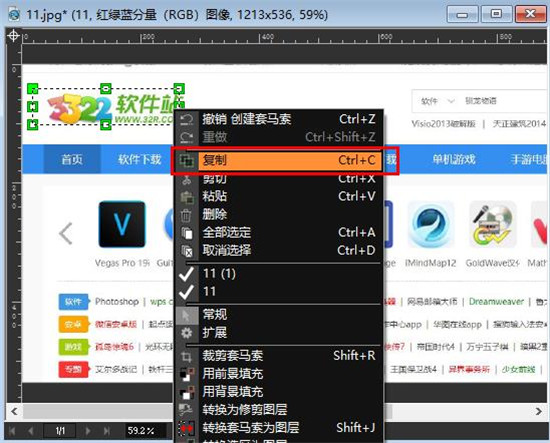Click the undo icon beside 撤销 创建套马索
The image size is (550, 443).
[186, 120]
